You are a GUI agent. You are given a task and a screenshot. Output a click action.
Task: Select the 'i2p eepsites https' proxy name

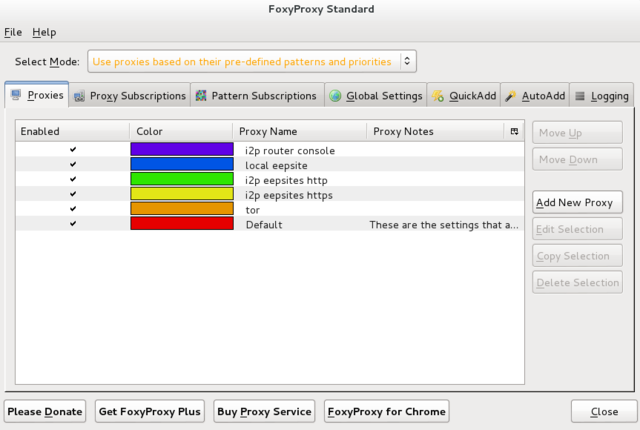point(289,195)
